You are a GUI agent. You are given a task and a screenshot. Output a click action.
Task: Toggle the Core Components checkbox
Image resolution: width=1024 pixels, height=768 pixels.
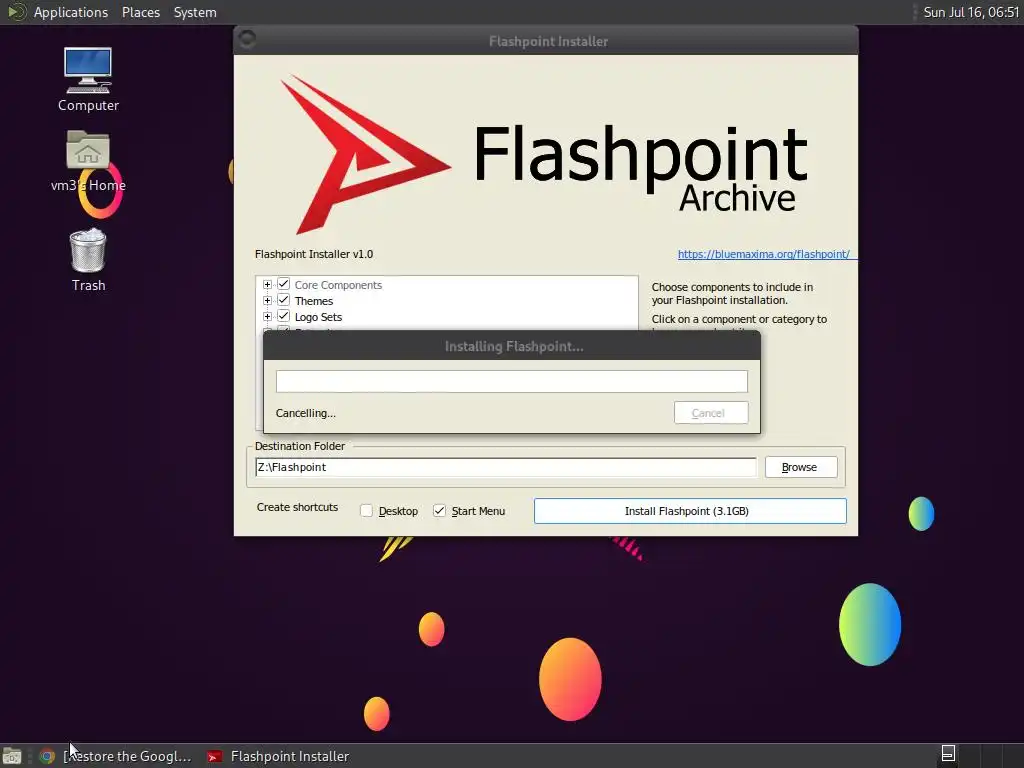coord(283,284)
